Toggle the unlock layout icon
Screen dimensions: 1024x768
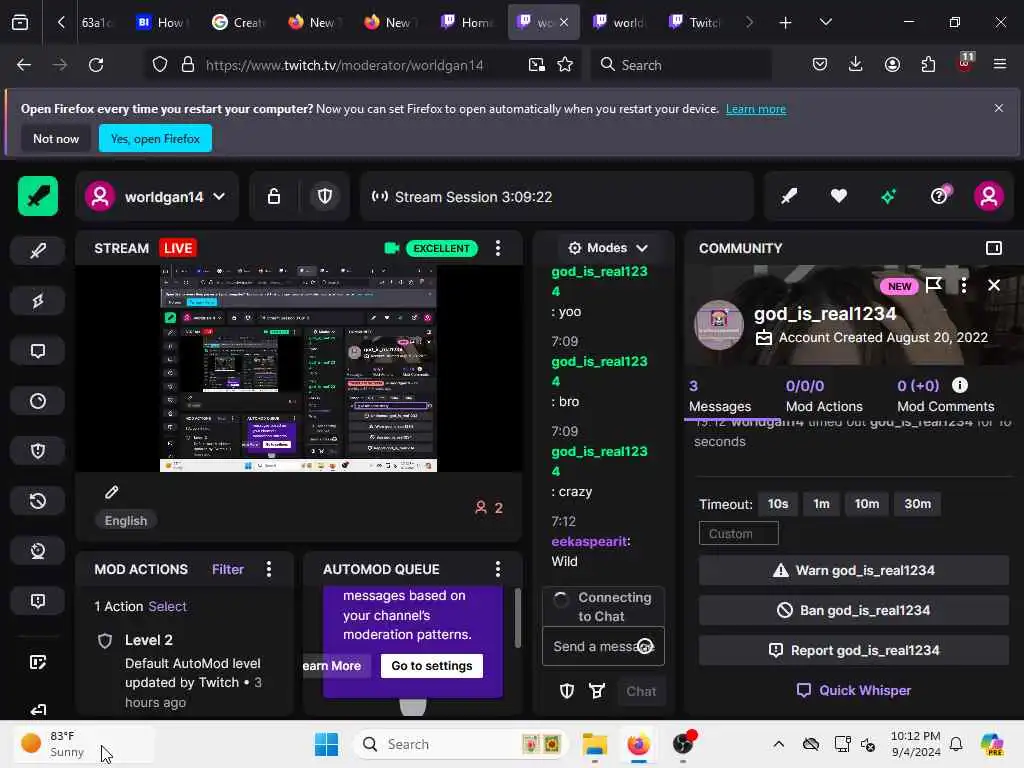pyautogui.click(x=274, y=197)
